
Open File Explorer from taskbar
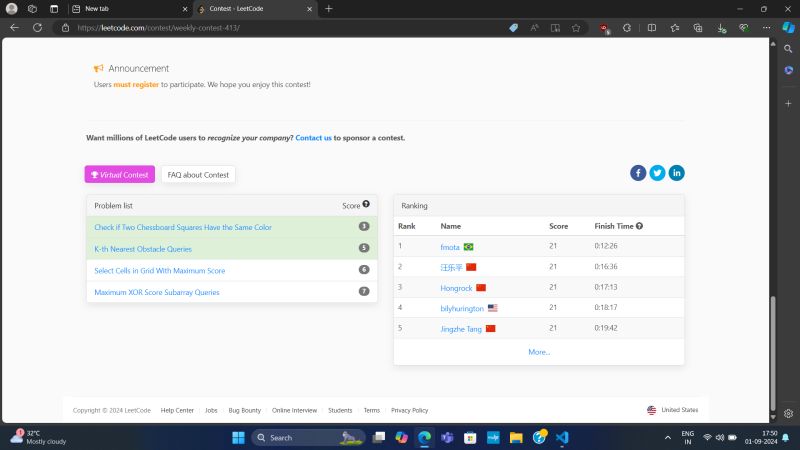click(x=516, y=438)
